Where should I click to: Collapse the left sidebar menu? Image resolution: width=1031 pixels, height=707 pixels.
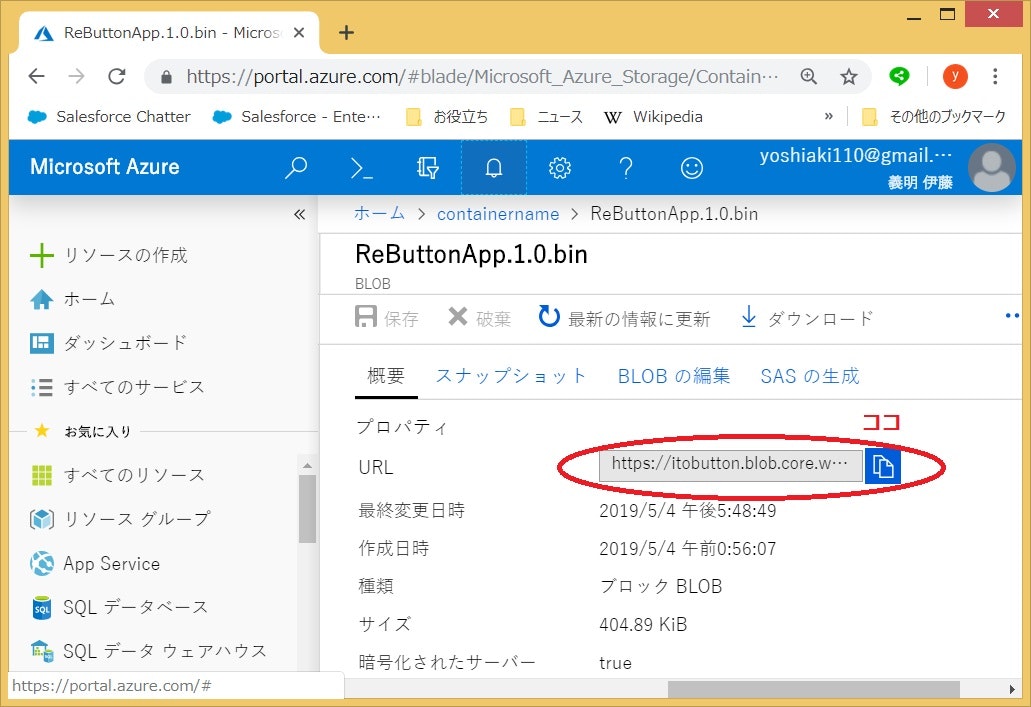tap(299, 214)
